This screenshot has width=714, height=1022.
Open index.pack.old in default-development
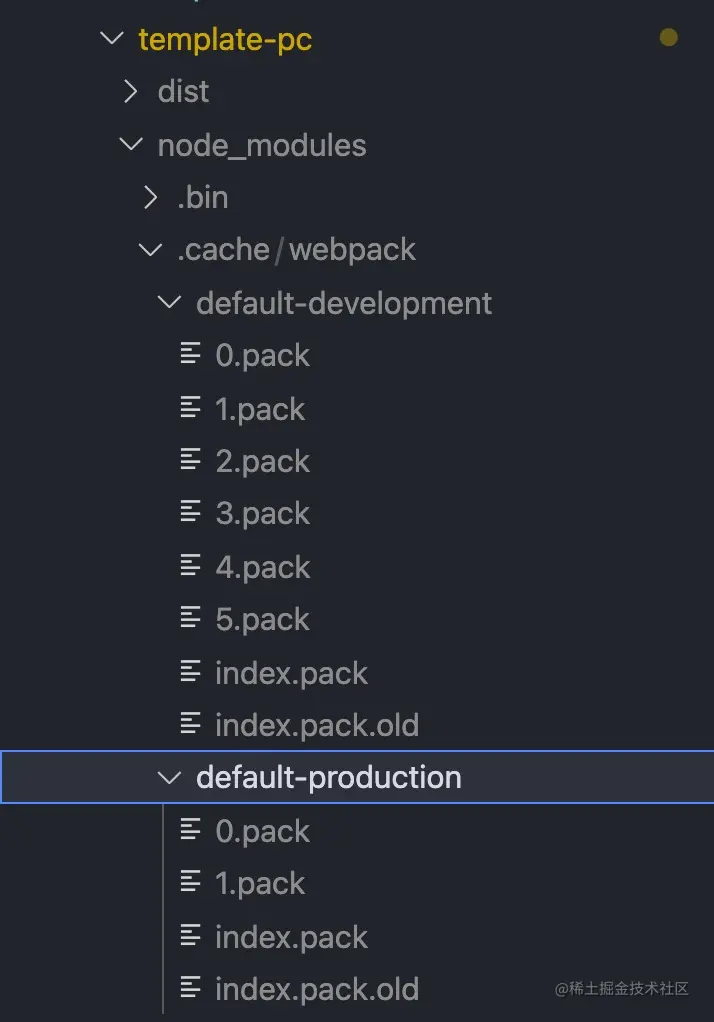[316, 724]
